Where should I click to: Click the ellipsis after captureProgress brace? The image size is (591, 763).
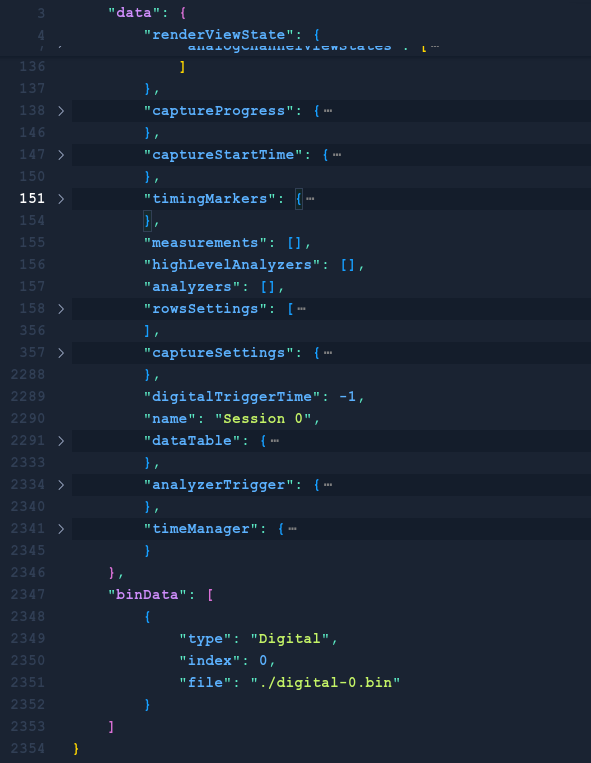coord(328,111)
